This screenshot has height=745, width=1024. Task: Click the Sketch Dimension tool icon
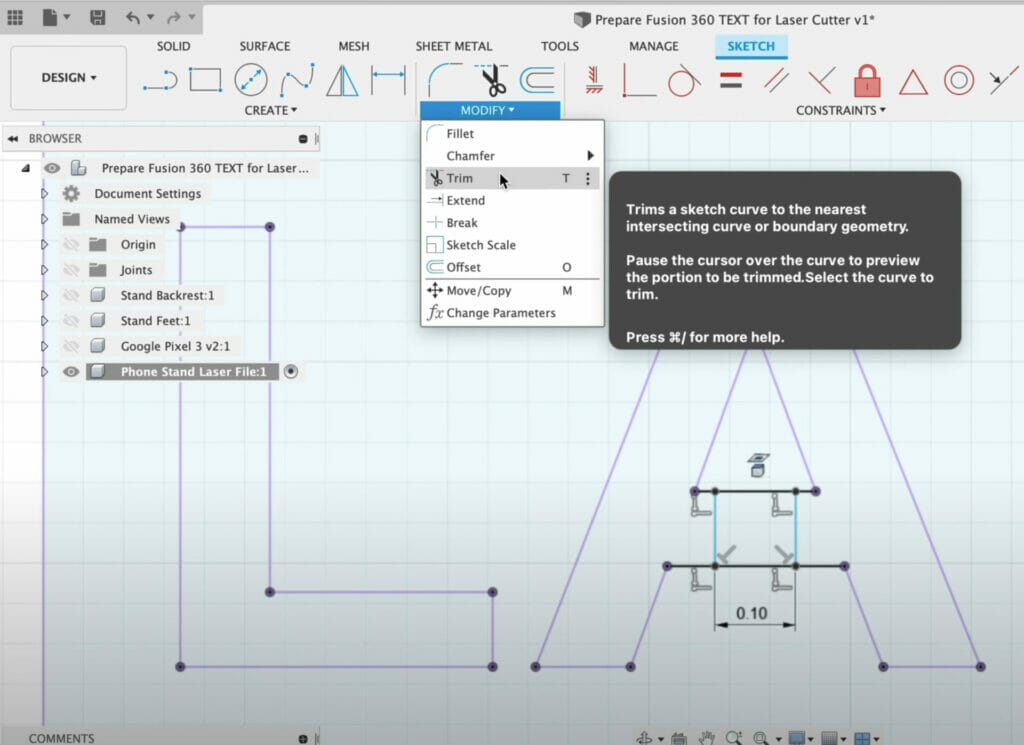click(388, 80)
